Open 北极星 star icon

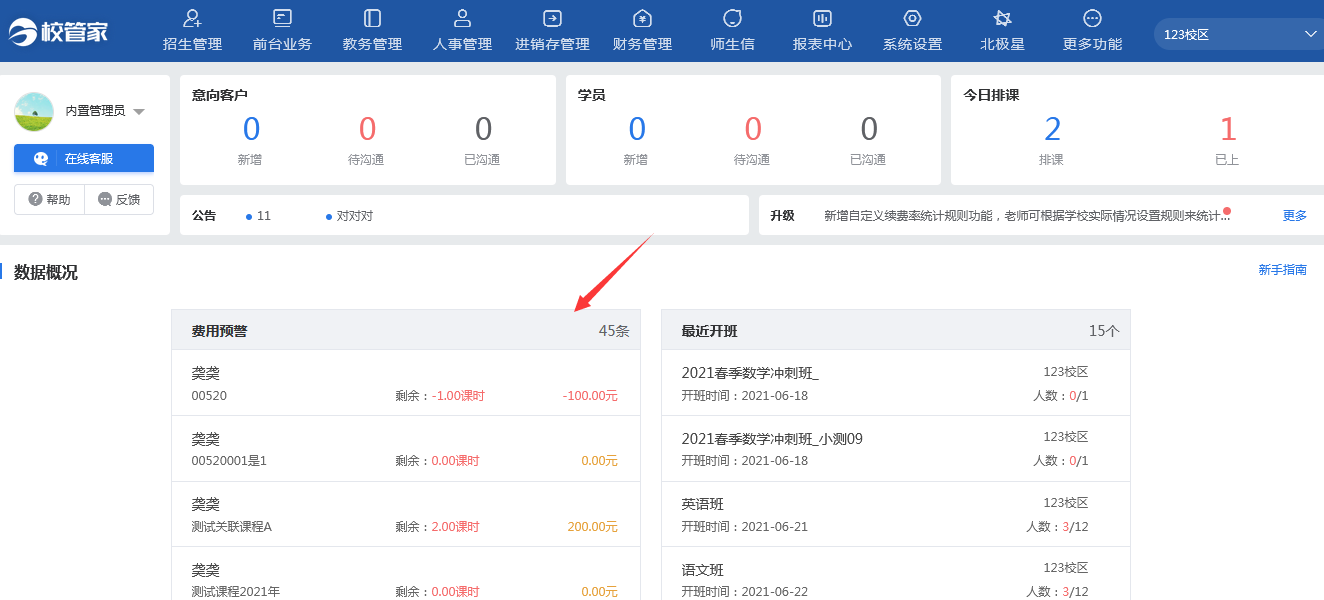1002,18
